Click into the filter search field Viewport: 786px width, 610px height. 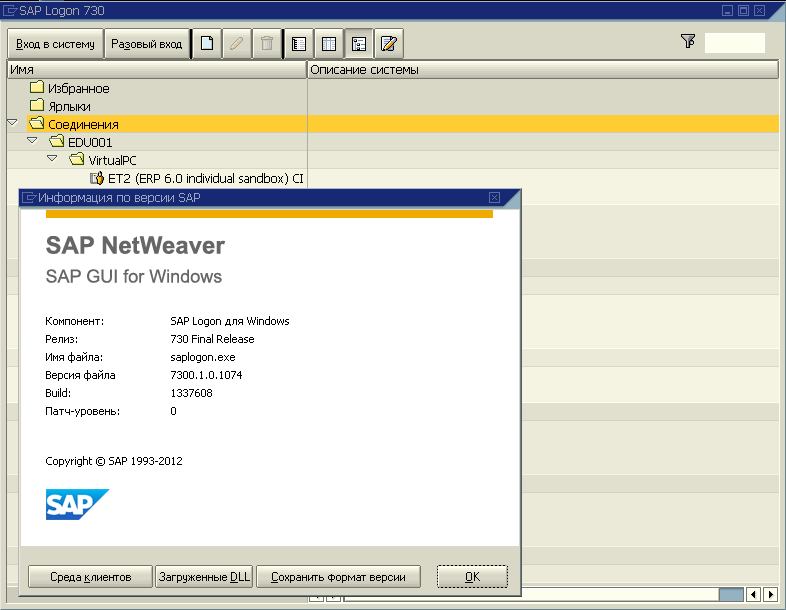(735, 43)
